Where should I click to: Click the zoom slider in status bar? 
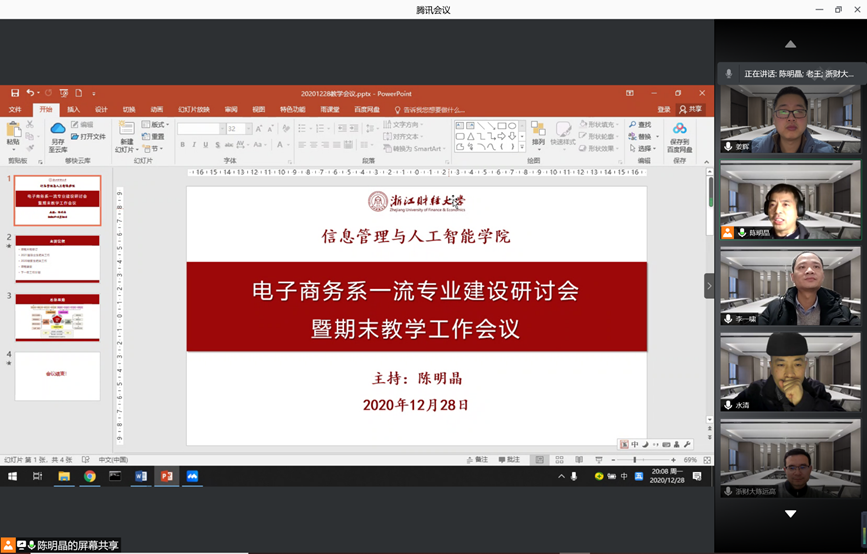(x=636, y=460)
